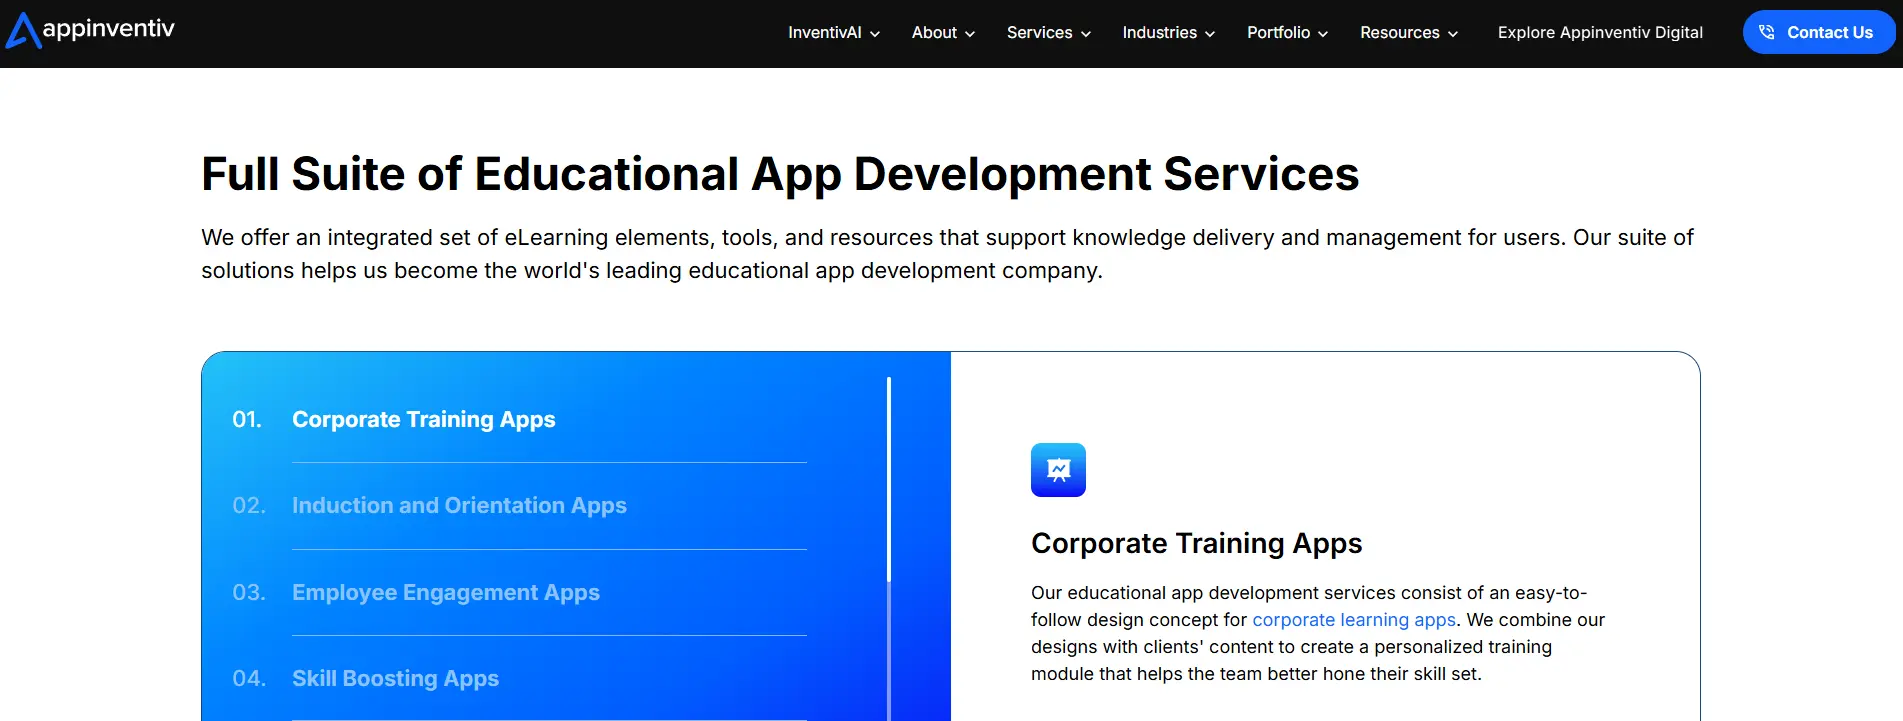Click the '01.' number label
The image size is (1903, 721).
(x=247, y=420)
